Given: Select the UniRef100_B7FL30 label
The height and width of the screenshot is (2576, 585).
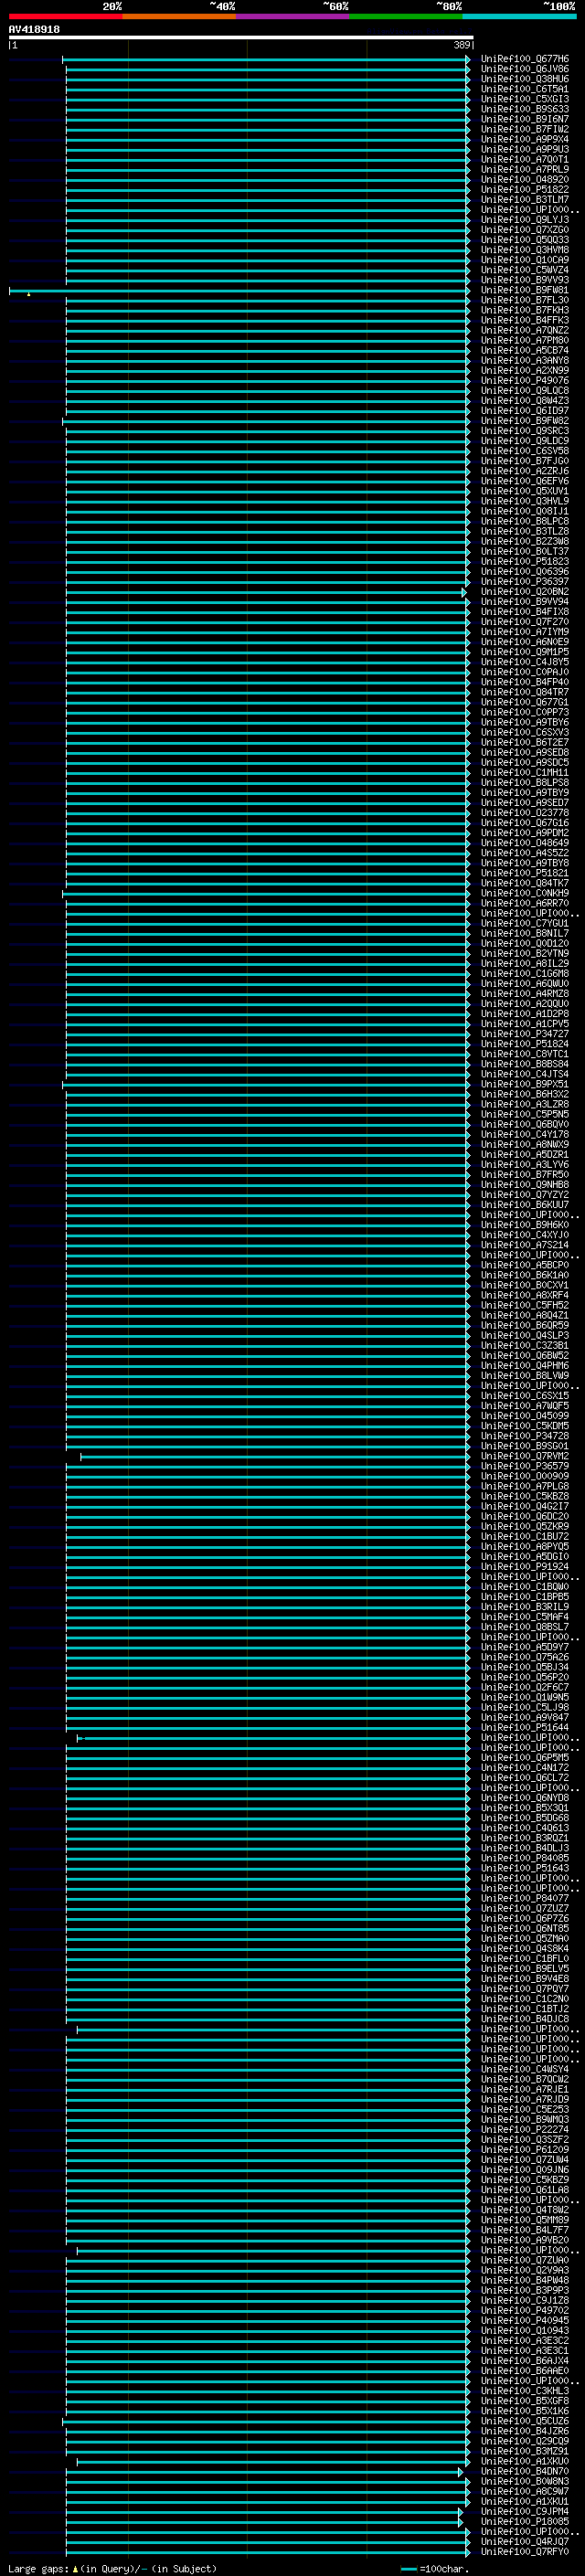Looking at the screenshot, I should 525,300.
